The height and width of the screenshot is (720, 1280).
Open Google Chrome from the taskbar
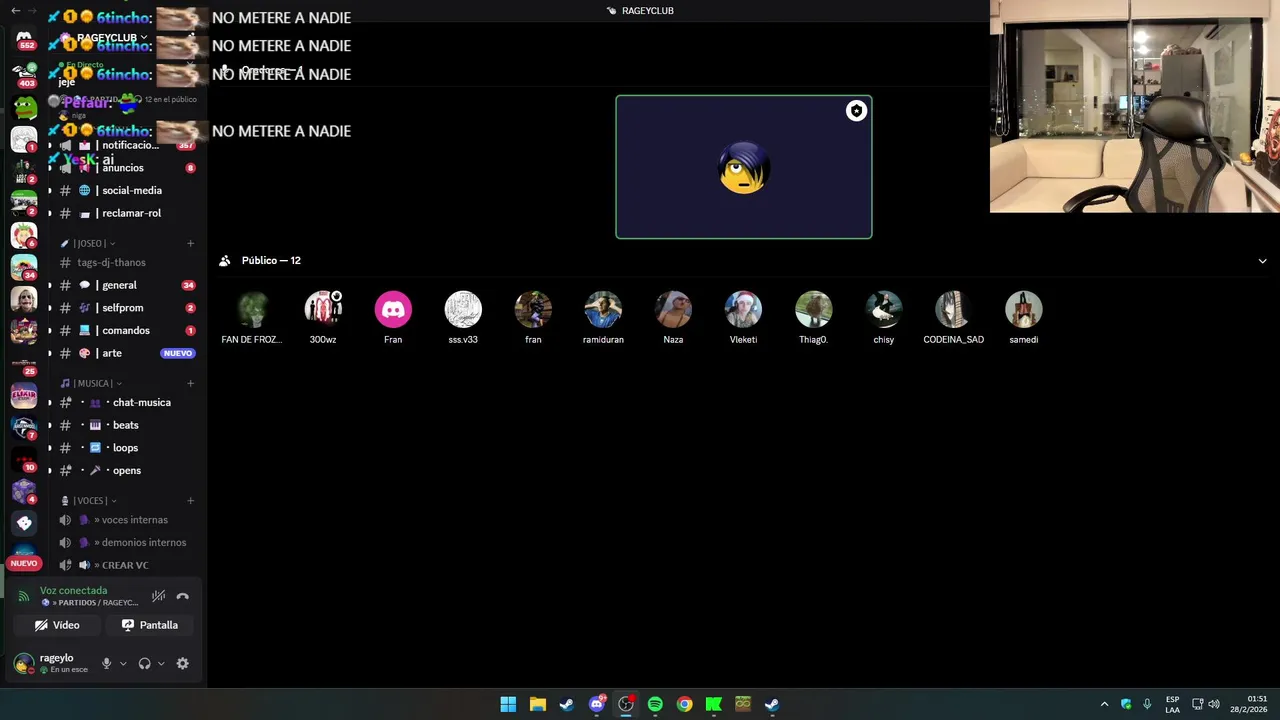684,704
